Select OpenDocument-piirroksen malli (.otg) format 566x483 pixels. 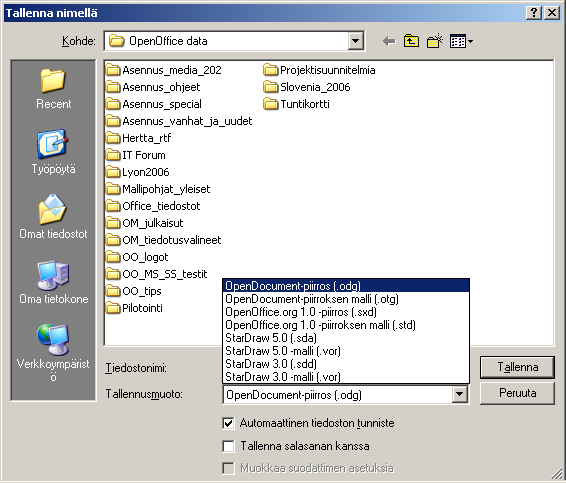[x=346, y=299]
